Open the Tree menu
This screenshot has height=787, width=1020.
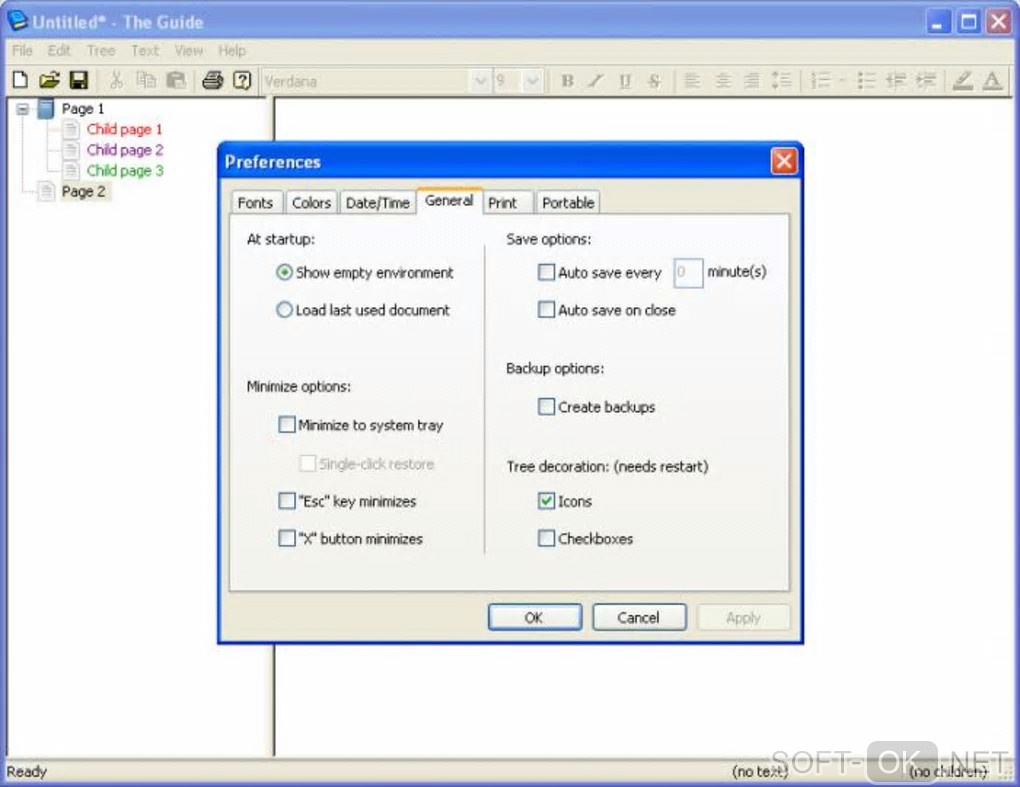tap(101, 51)
